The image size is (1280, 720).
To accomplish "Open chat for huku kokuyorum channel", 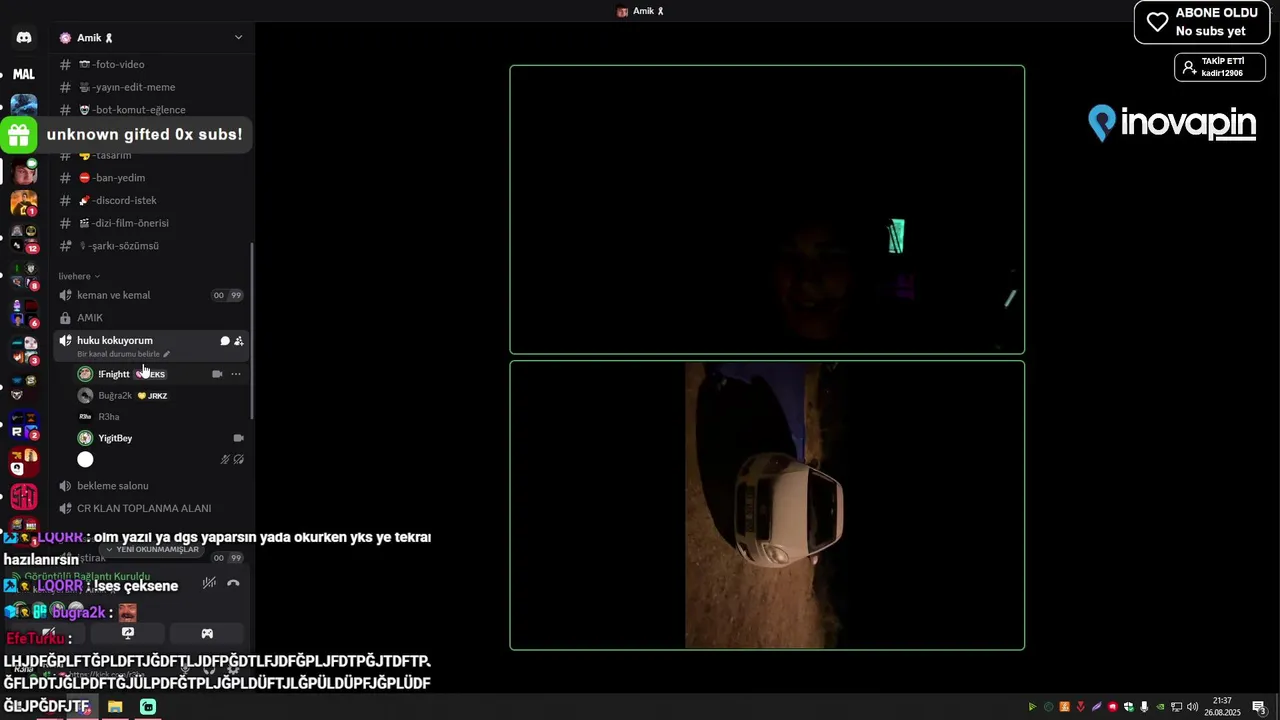I will tap(225, 341).
